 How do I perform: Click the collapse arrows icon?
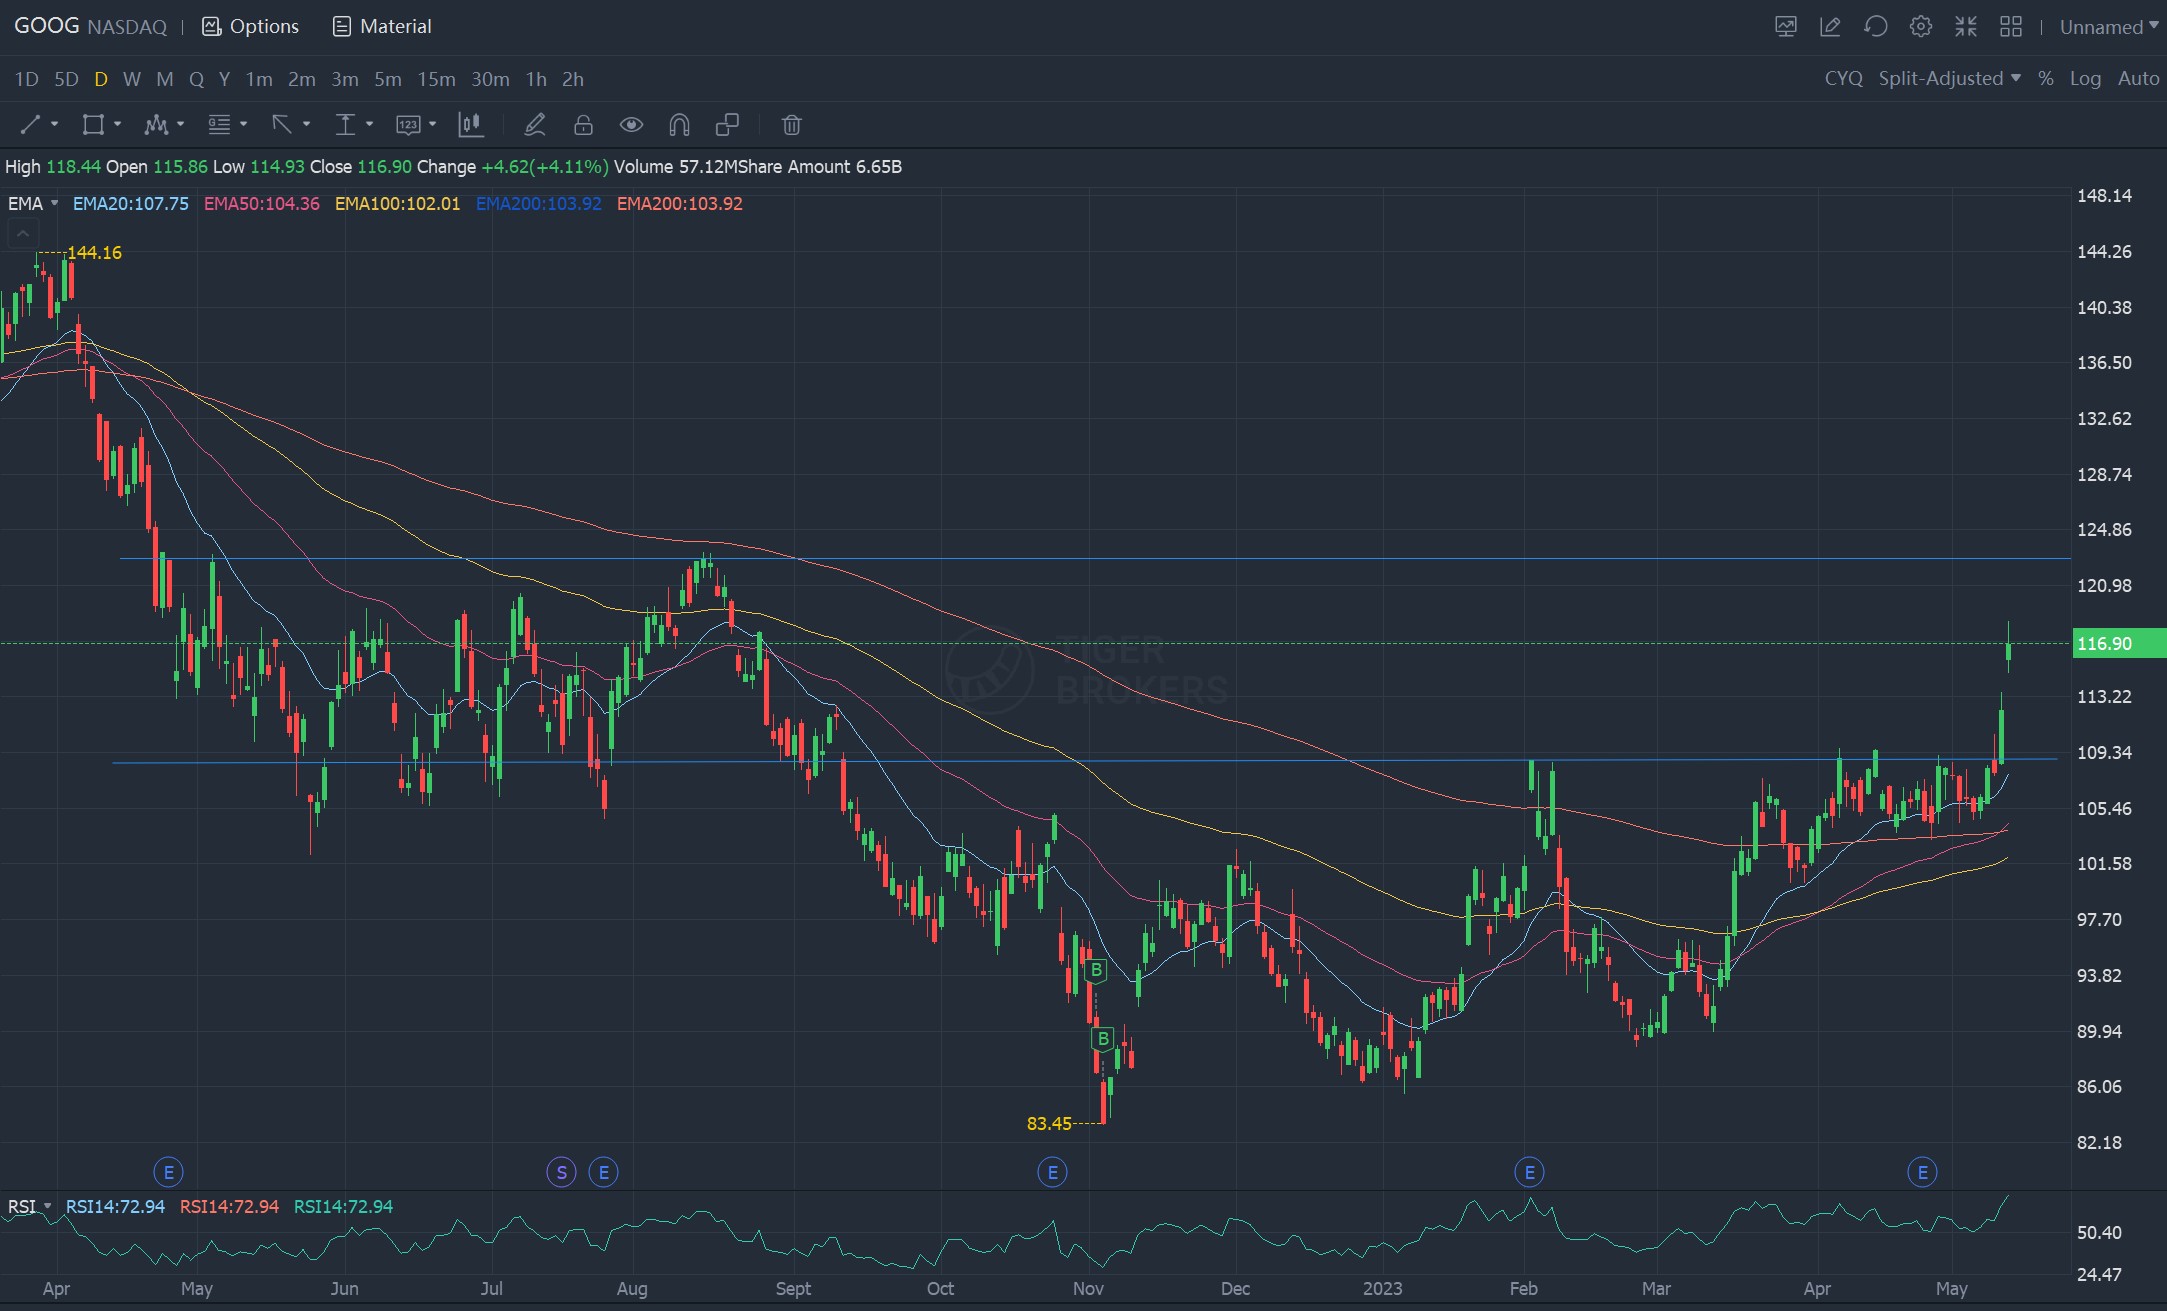[1966, 27]
